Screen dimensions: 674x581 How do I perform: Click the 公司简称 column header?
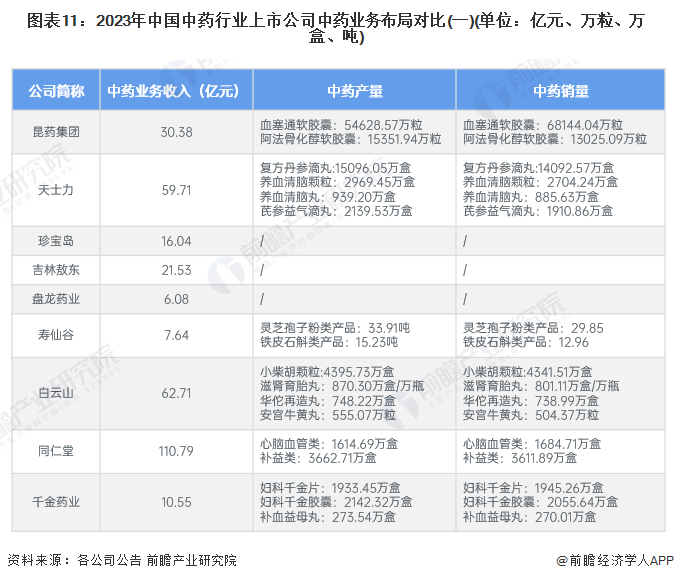click(56, 91)
